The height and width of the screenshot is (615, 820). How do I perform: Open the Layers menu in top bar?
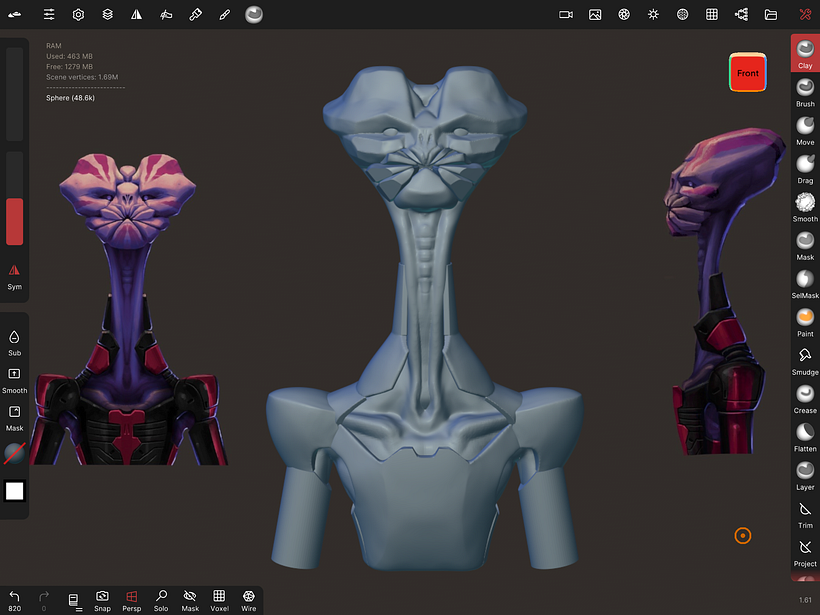tap(107, 15)
